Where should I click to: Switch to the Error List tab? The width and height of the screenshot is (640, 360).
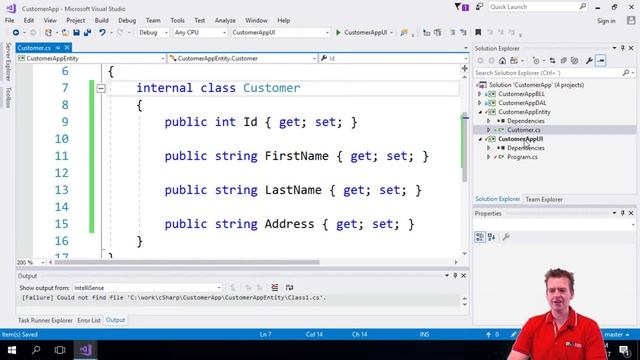point(89,320)
